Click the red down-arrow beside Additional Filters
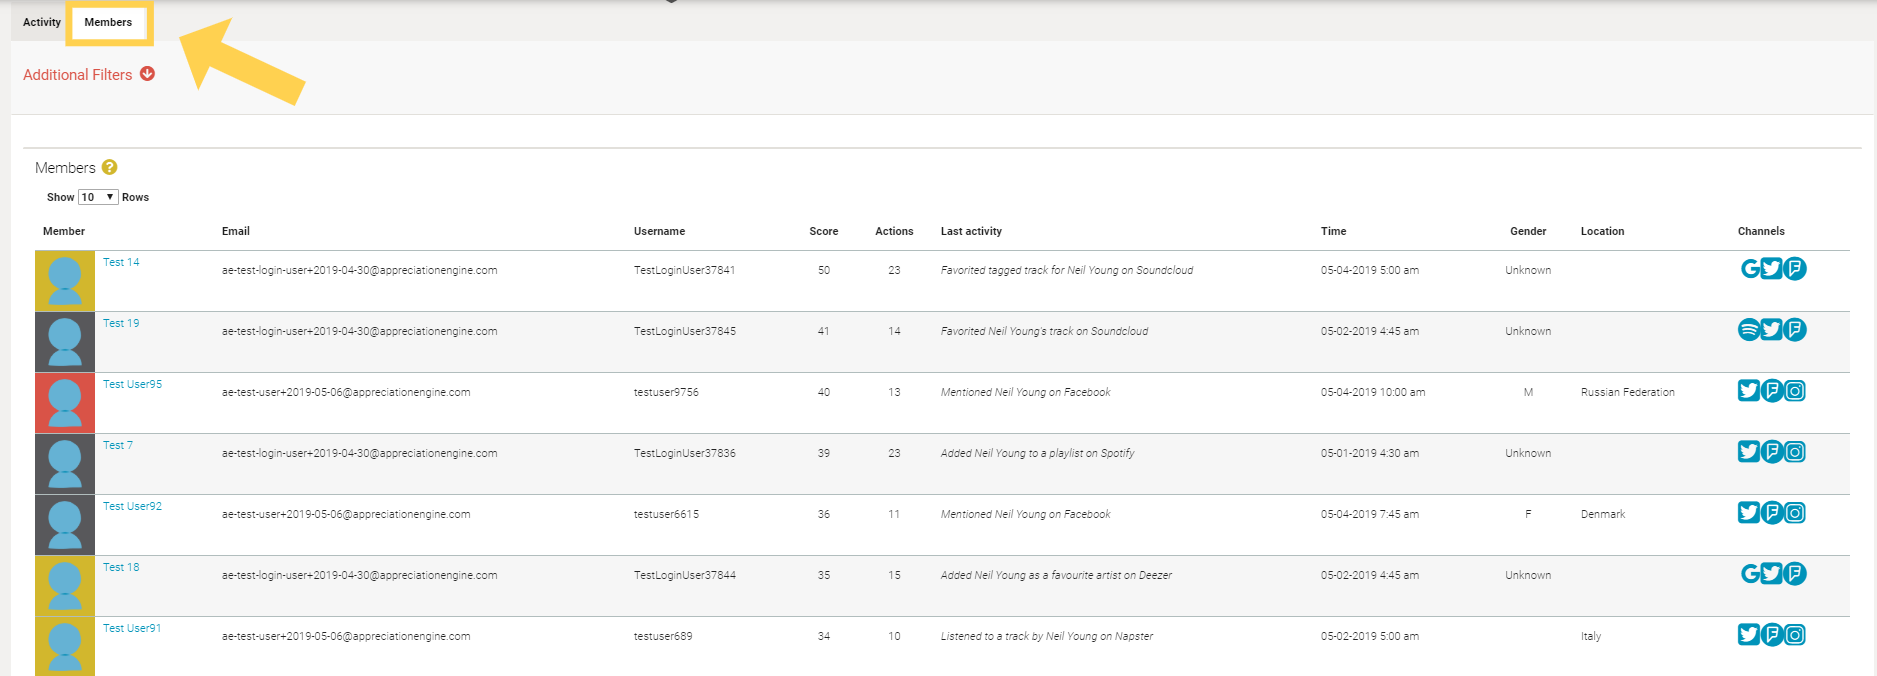This screenshot has width=1877, height=676. point(147,73)
